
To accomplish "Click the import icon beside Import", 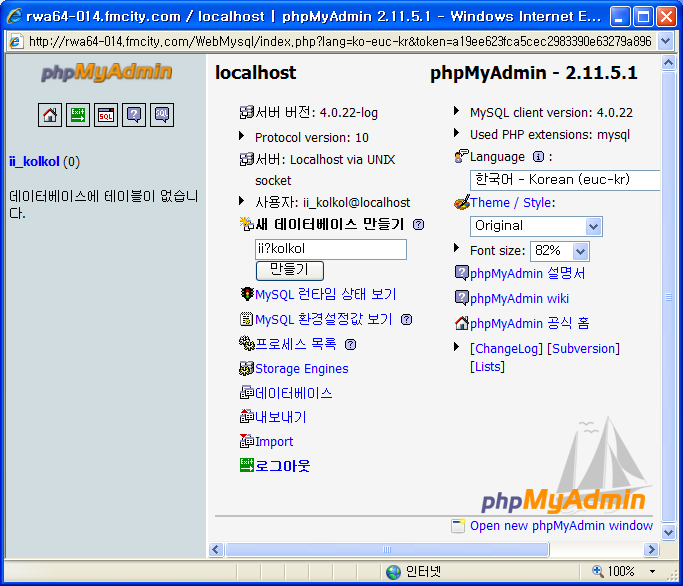I will [247, 441].
